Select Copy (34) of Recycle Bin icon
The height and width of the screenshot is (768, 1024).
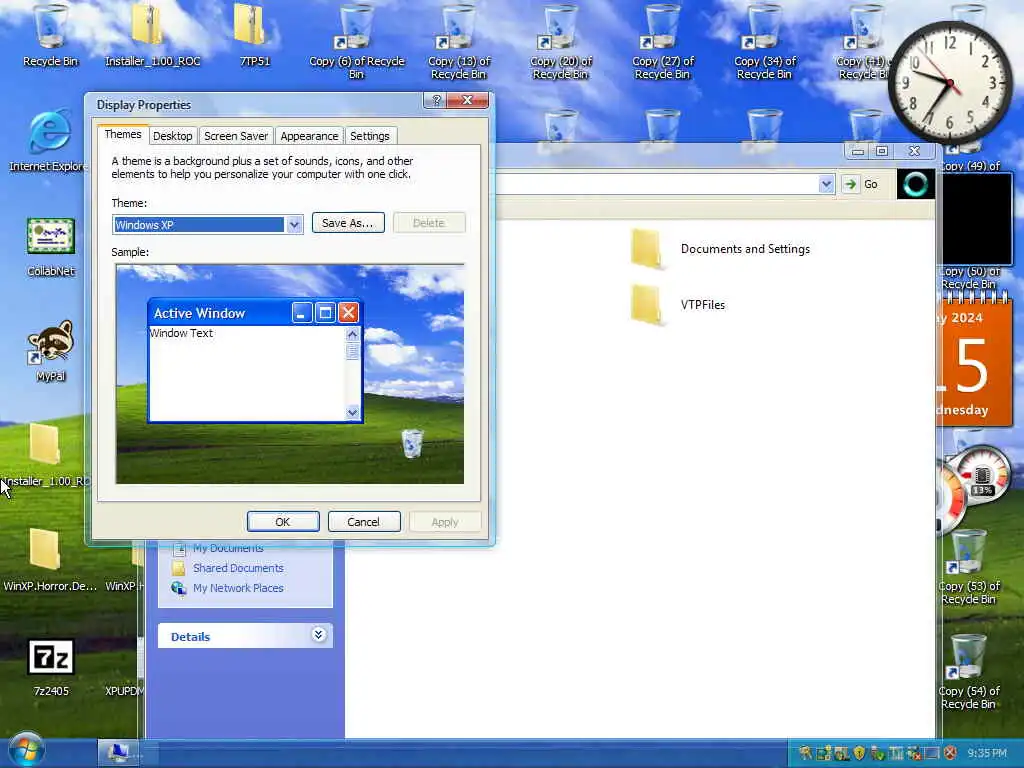tap(764, 40)
